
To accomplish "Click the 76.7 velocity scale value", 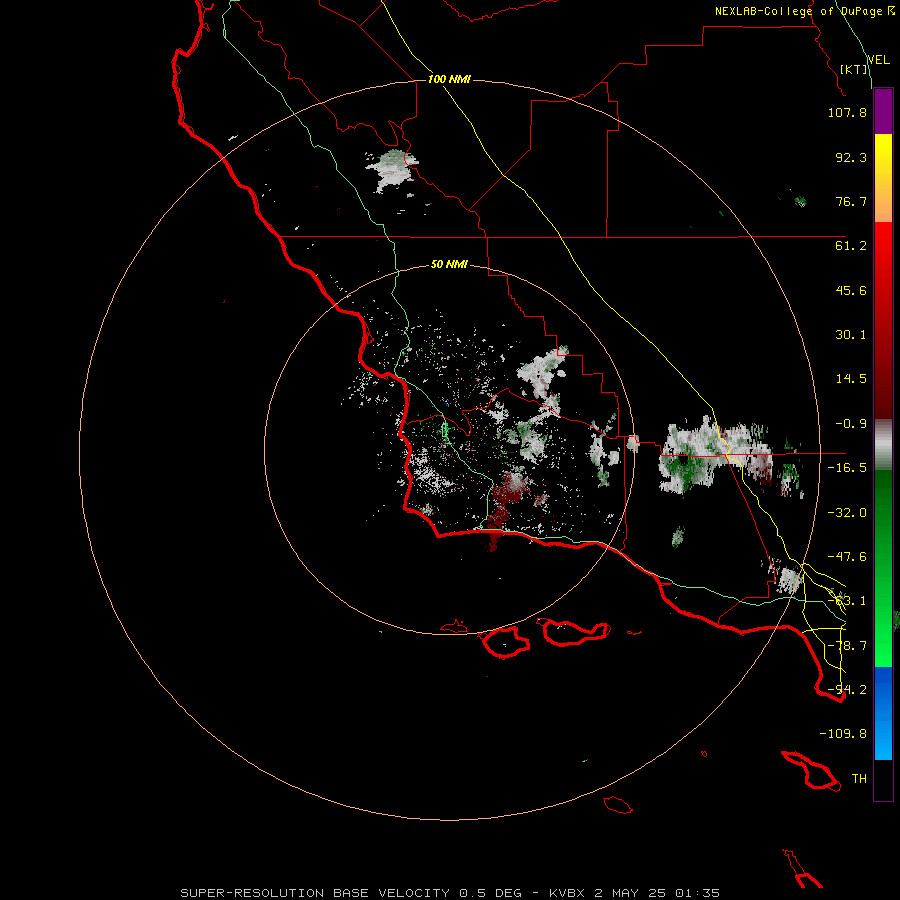I will click(x=851, y=201).
